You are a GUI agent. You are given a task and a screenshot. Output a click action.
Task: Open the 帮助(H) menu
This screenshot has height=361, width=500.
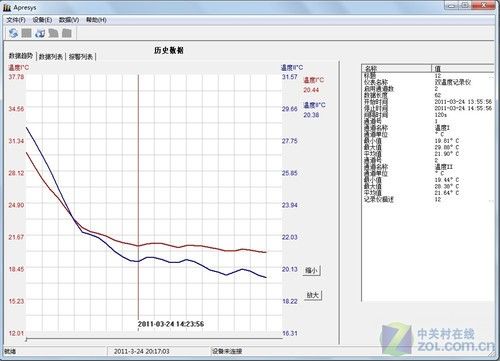96,20
